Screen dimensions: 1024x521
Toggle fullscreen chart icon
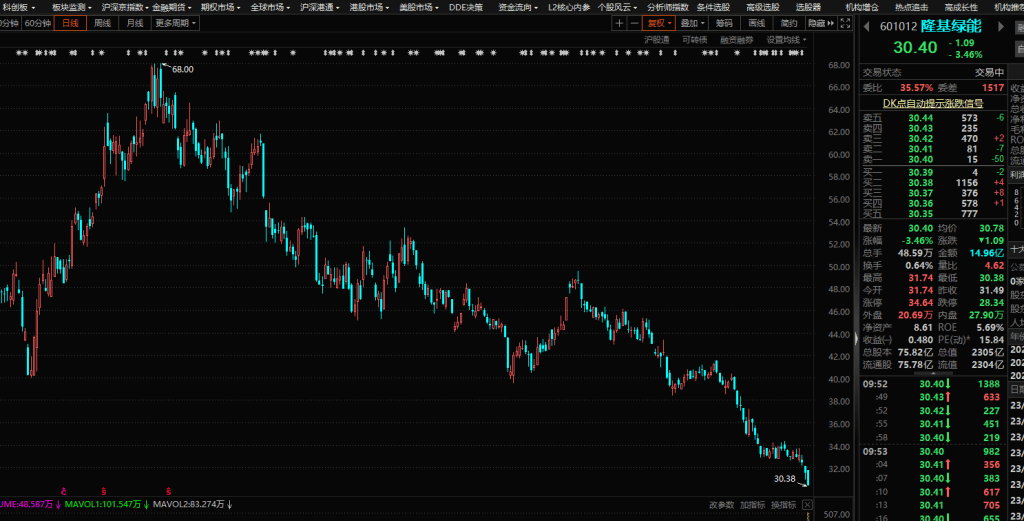point(845,24)
